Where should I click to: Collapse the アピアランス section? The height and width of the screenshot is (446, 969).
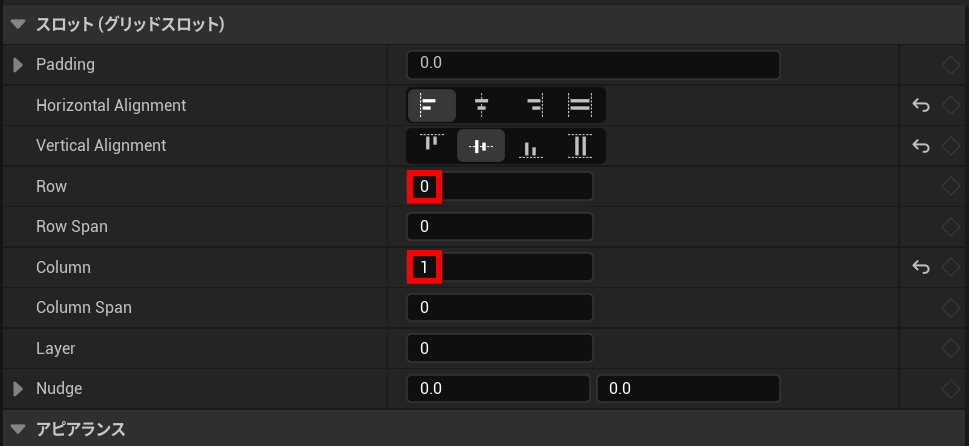17,429
